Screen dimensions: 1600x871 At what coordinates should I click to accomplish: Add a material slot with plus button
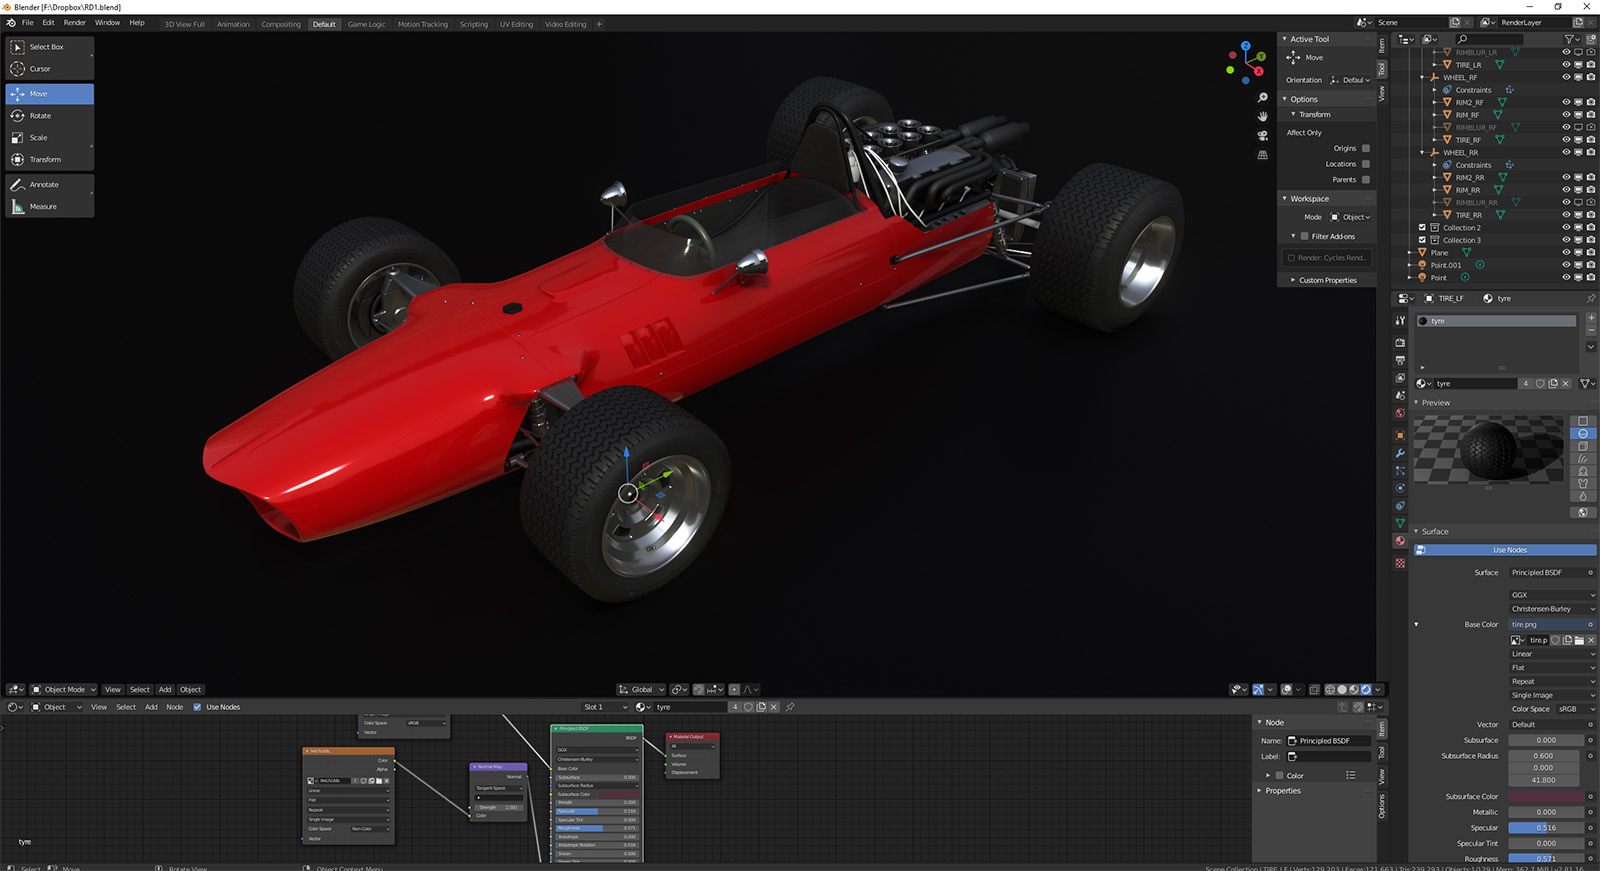(1591, 318)
